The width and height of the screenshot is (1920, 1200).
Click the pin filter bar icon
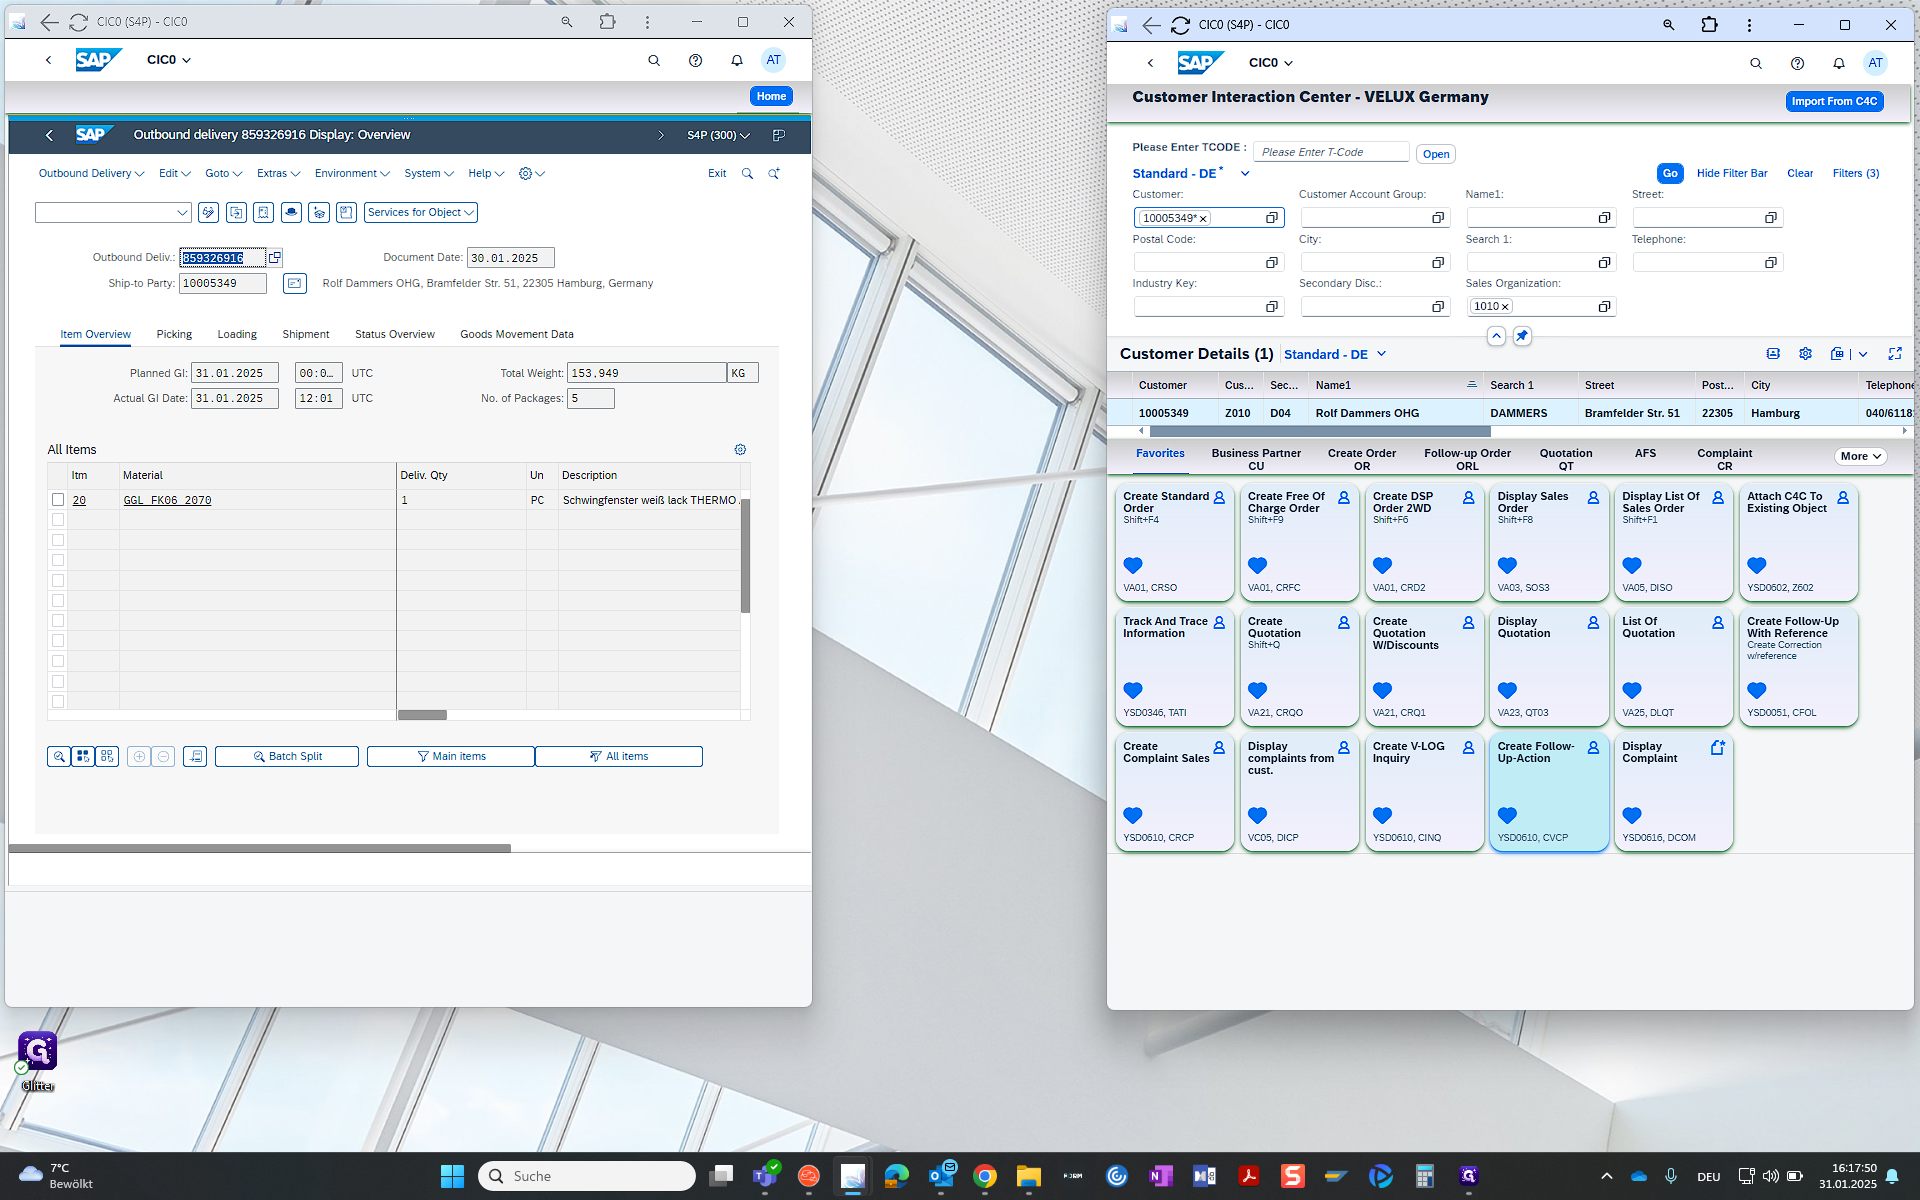pyautogui.click(x=1522, y=336)
